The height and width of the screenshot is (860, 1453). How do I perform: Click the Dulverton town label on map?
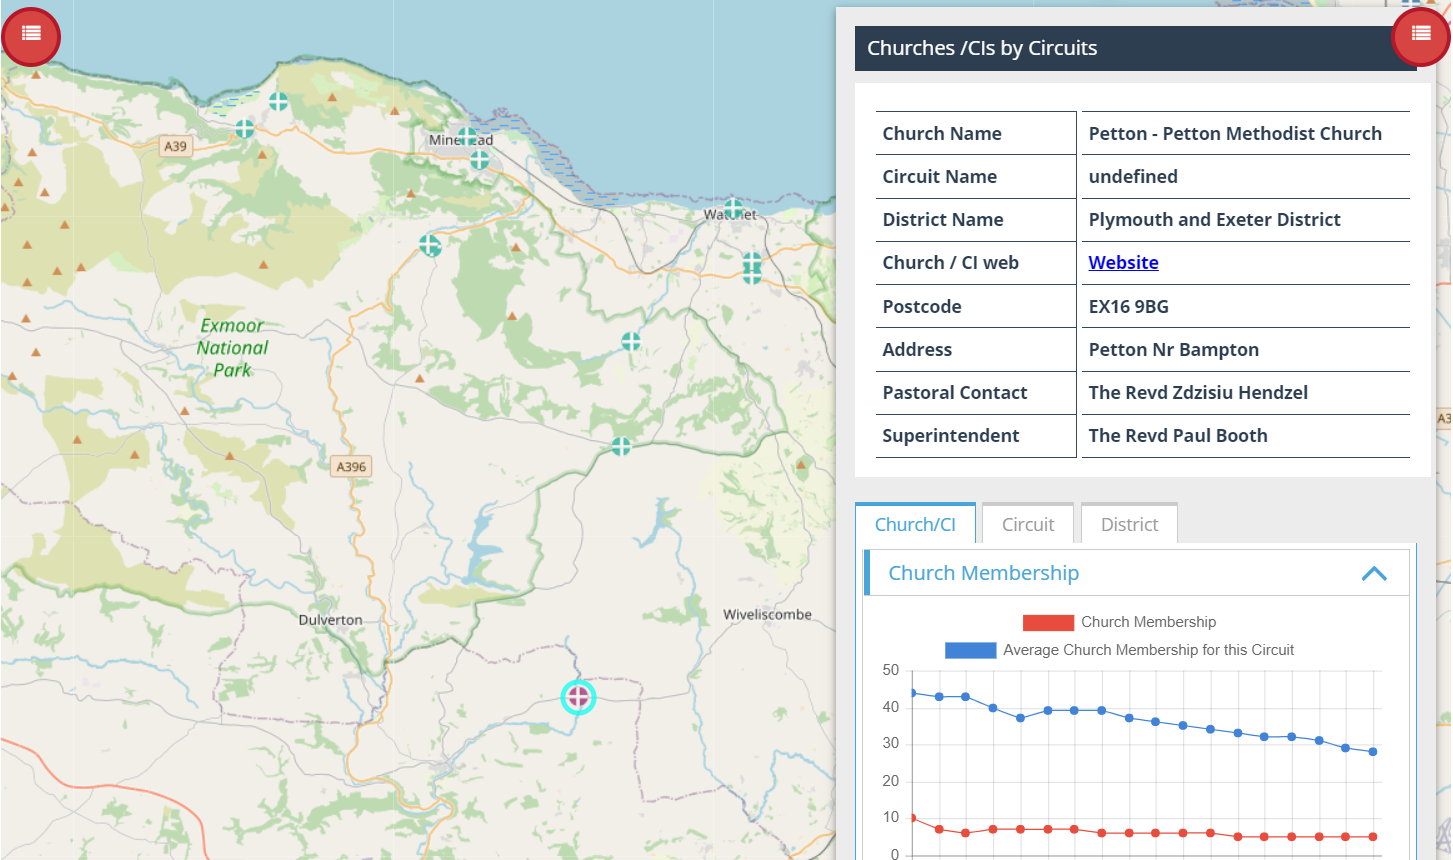tap(330, 620)
